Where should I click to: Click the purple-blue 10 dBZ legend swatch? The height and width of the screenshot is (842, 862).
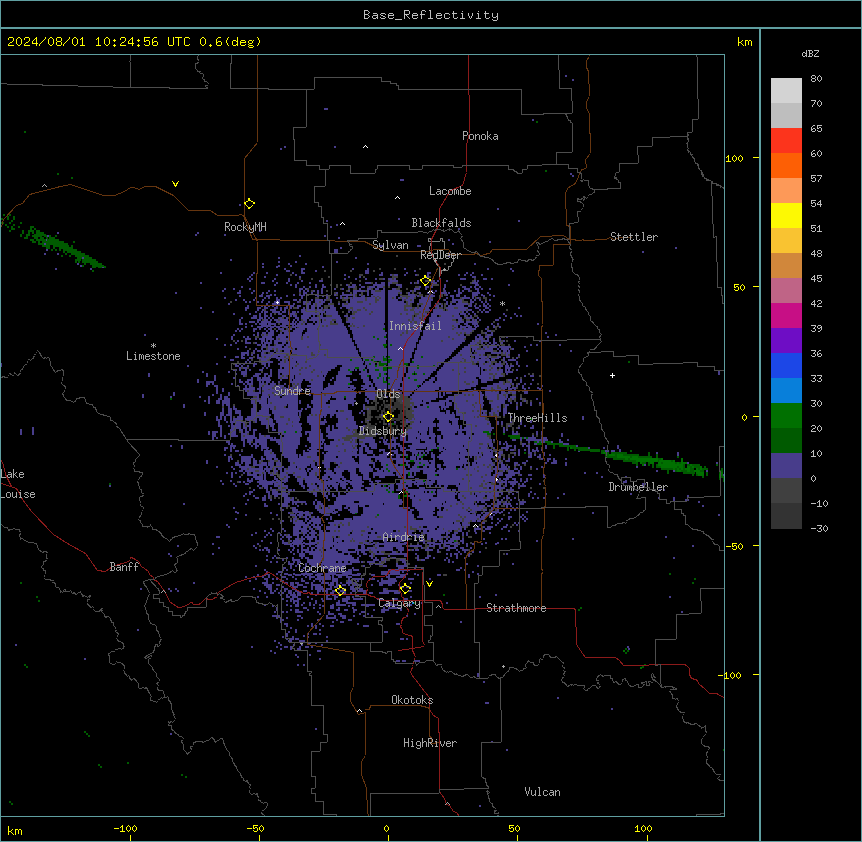(x=786, y=466)
